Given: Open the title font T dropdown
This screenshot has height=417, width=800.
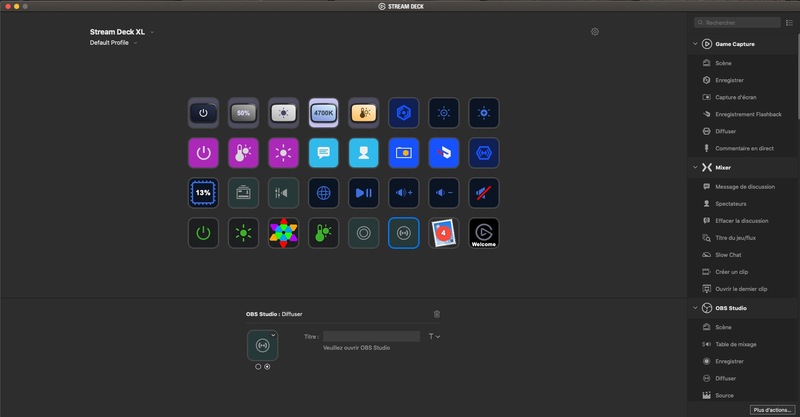Looking at the screenshot, I should click(434, 336).
